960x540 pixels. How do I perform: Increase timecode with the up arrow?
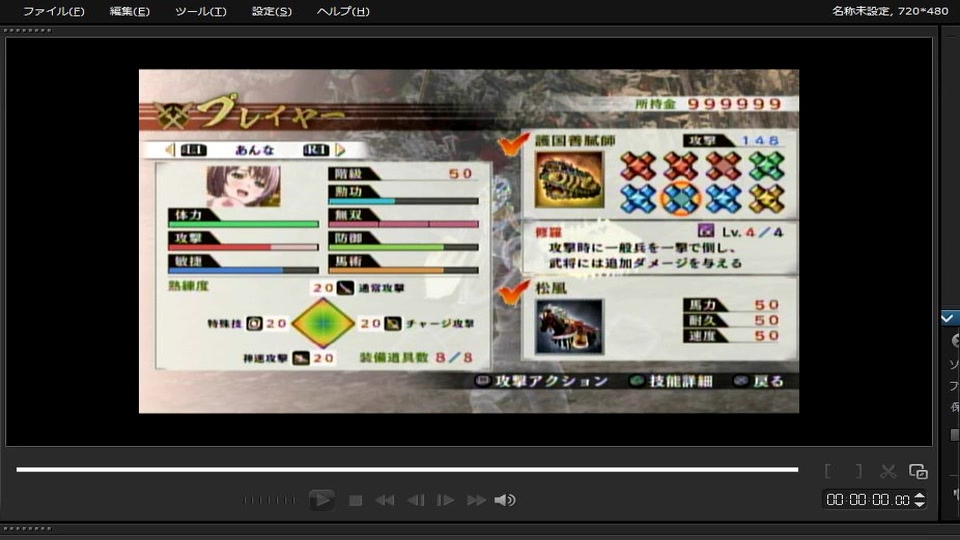919,495
